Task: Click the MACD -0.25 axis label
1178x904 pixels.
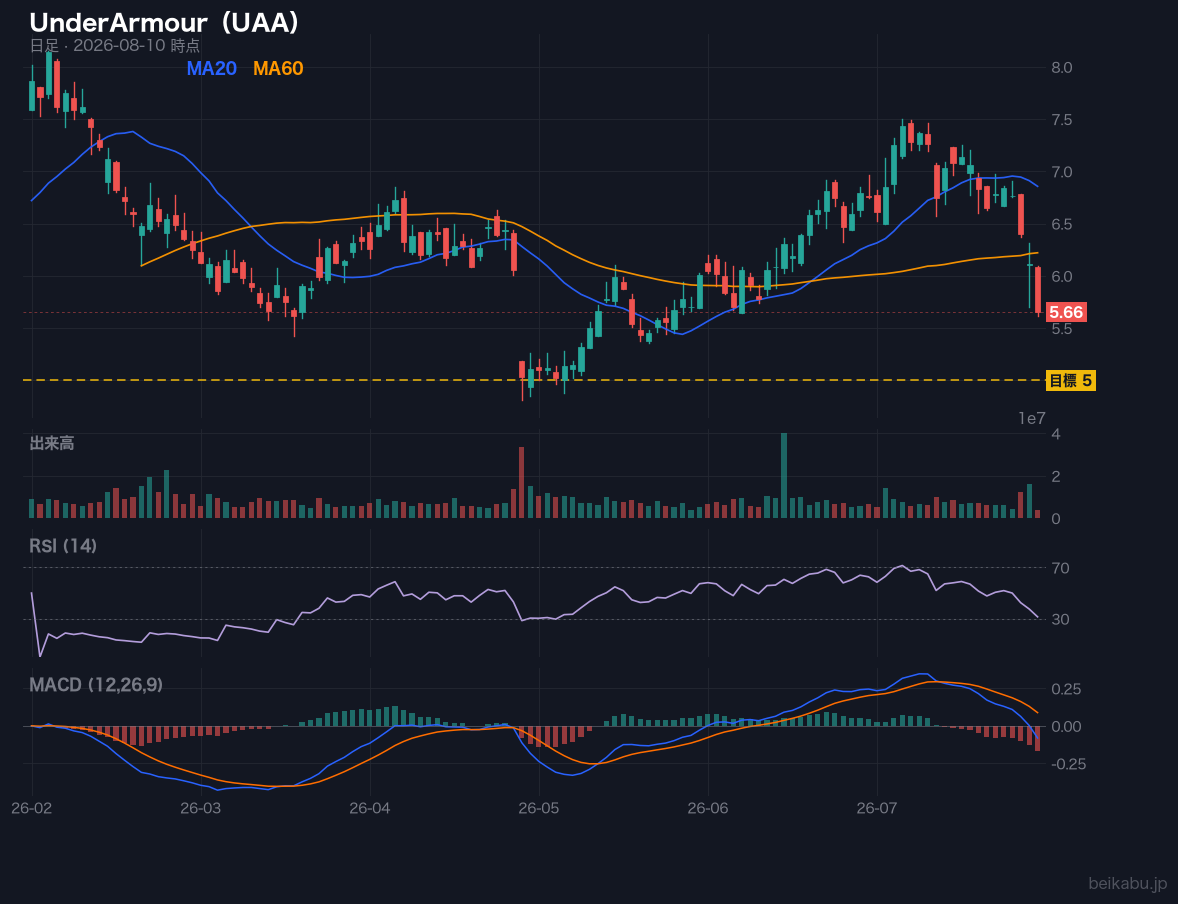Action: click(1068, 764)
